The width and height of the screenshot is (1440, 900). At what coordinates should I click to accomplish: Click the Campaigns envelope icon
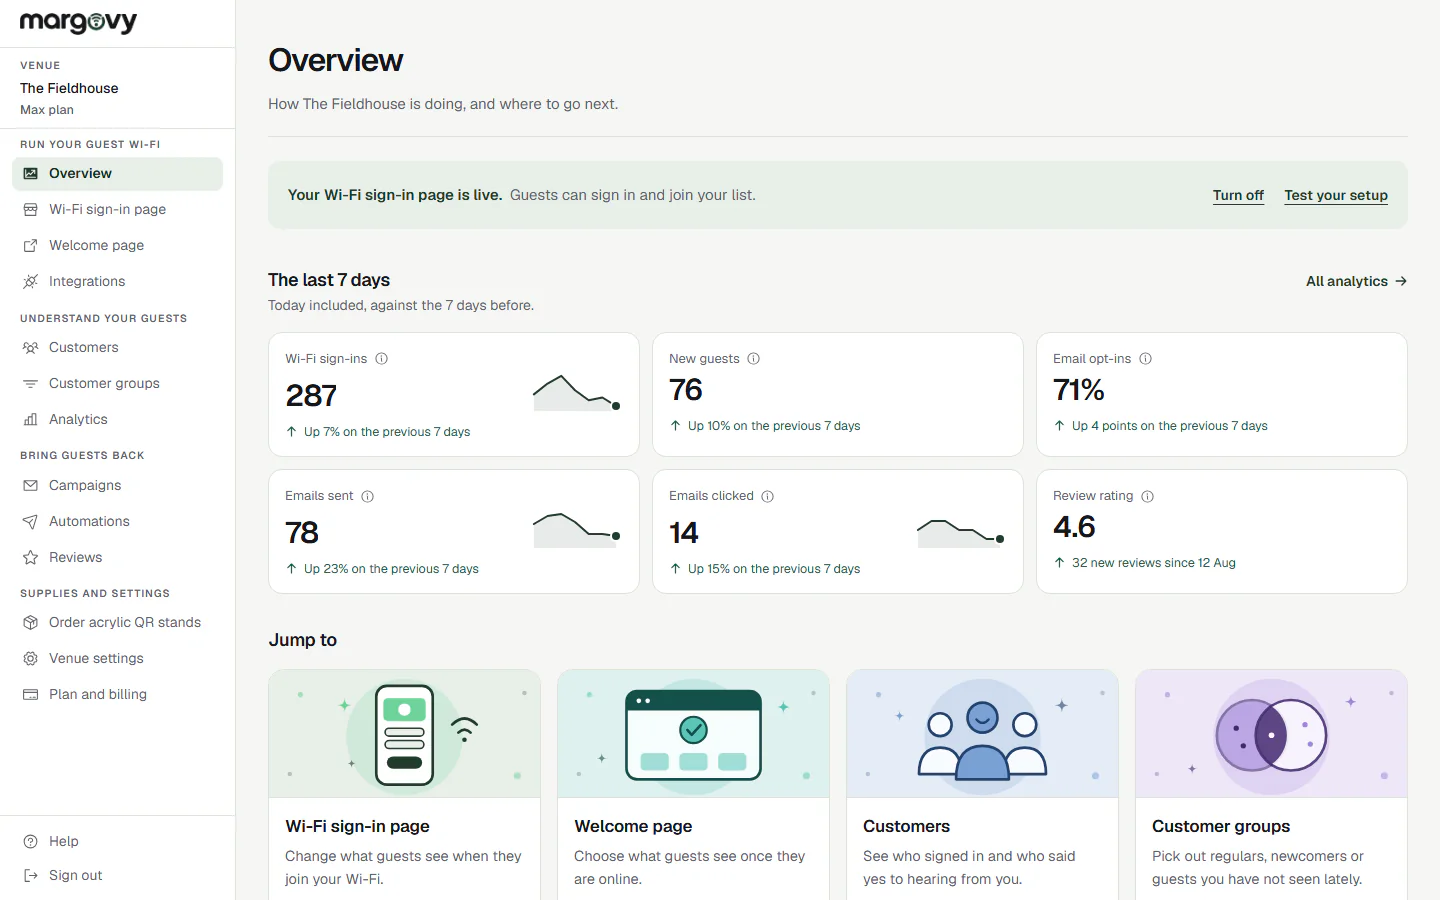point(31,485)
